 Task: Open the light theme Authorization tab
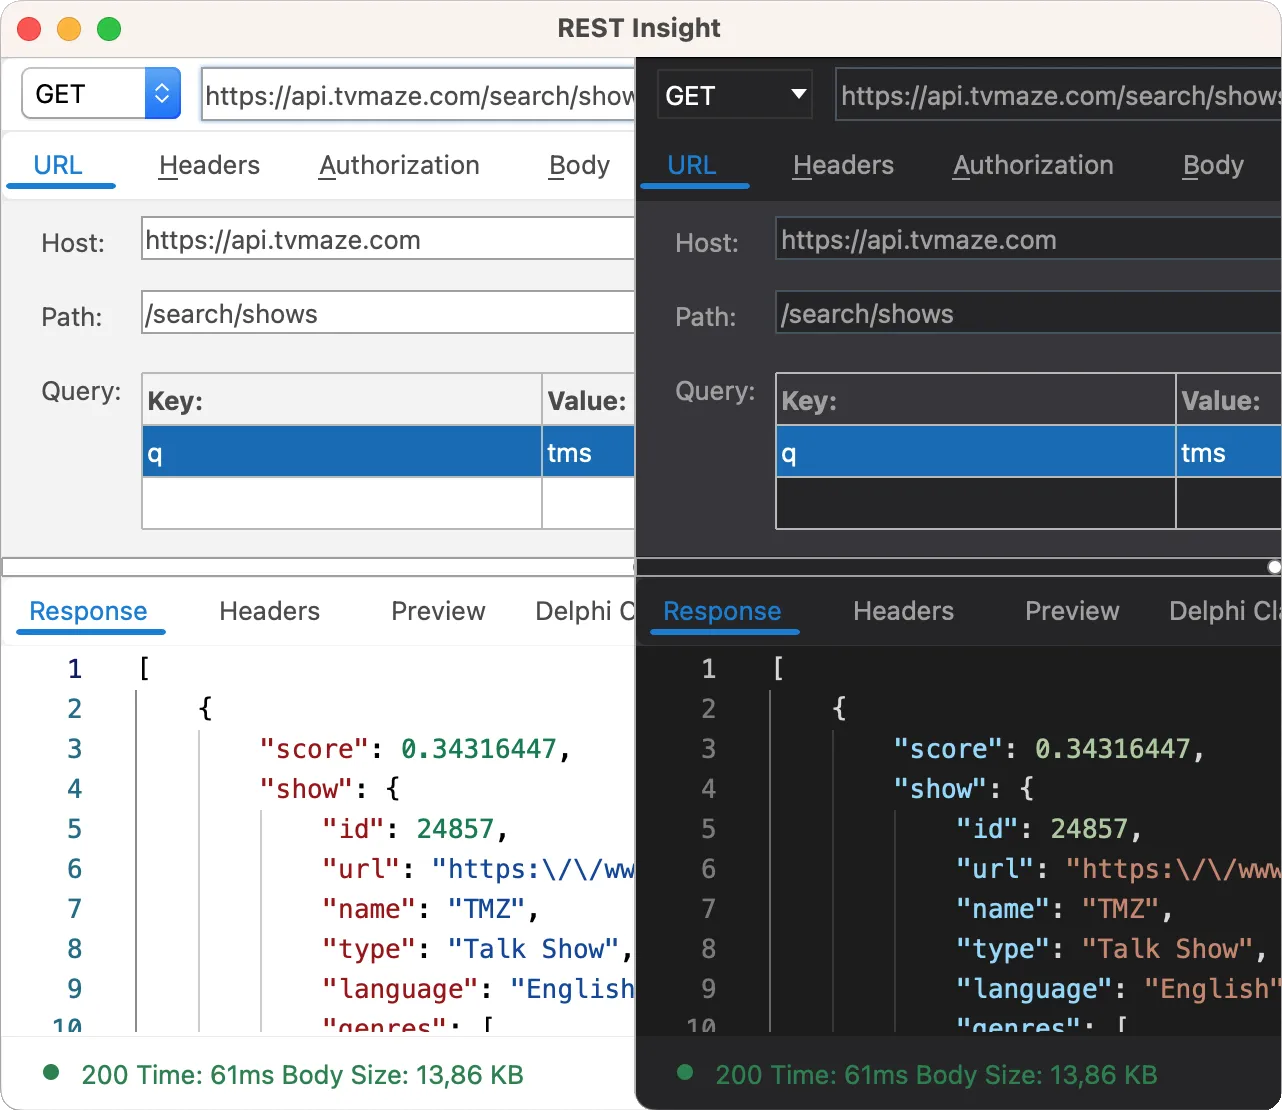[x=399, y=165]
